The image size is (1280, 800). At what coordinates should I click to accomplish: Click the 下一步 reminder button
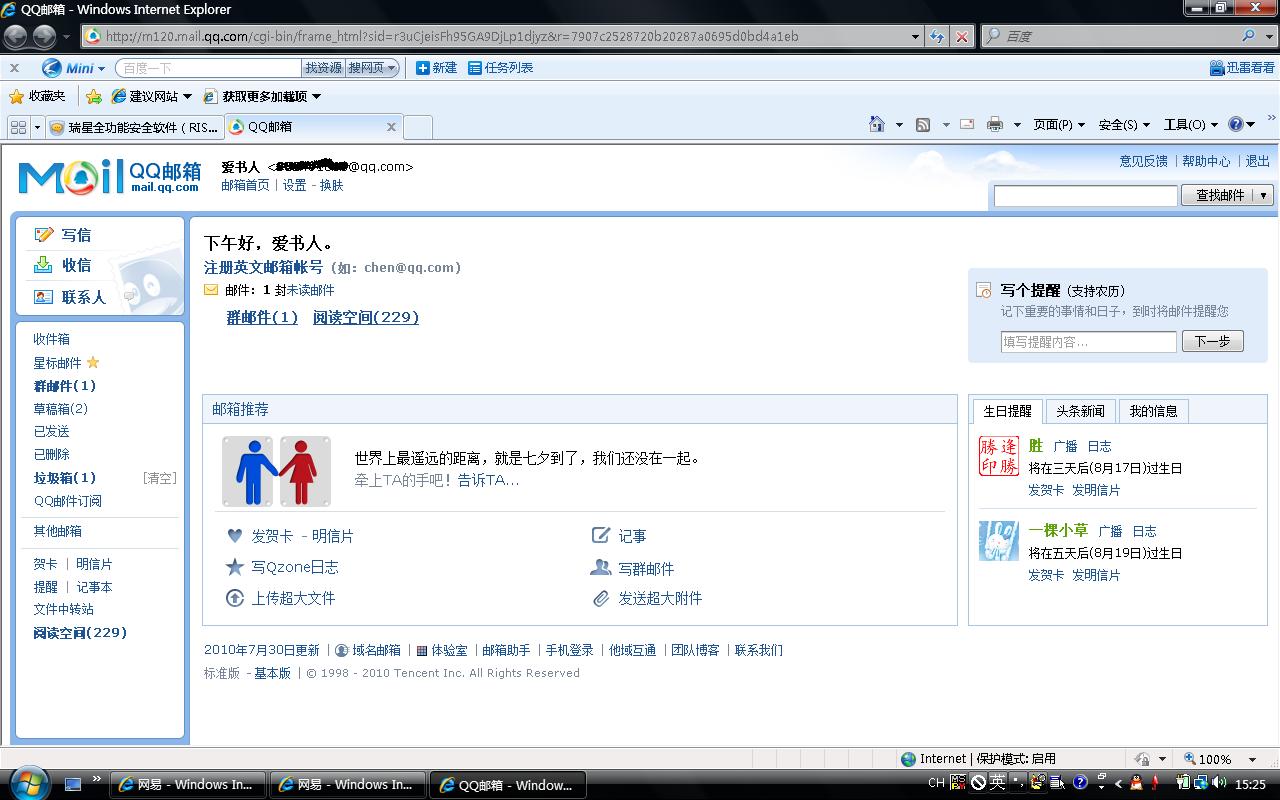pyautogui.click(x=1213, y=342)
